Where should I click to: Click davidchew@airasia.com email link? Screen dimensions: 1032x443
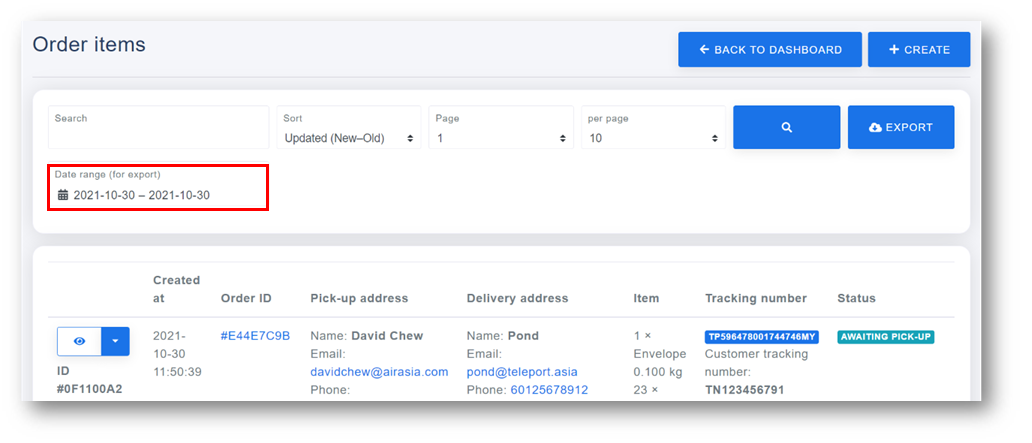click(379, 372)
